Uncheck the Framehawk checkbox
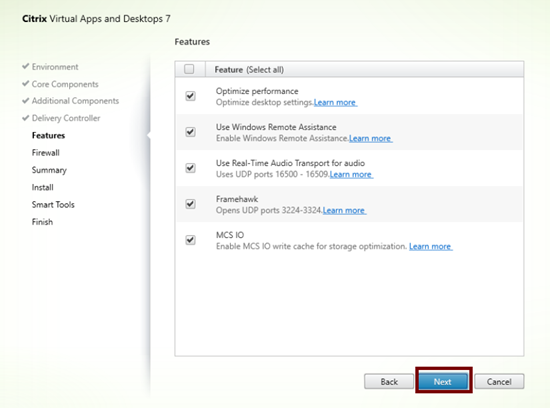This screenshot has width=550, height=408. (190, 204)
